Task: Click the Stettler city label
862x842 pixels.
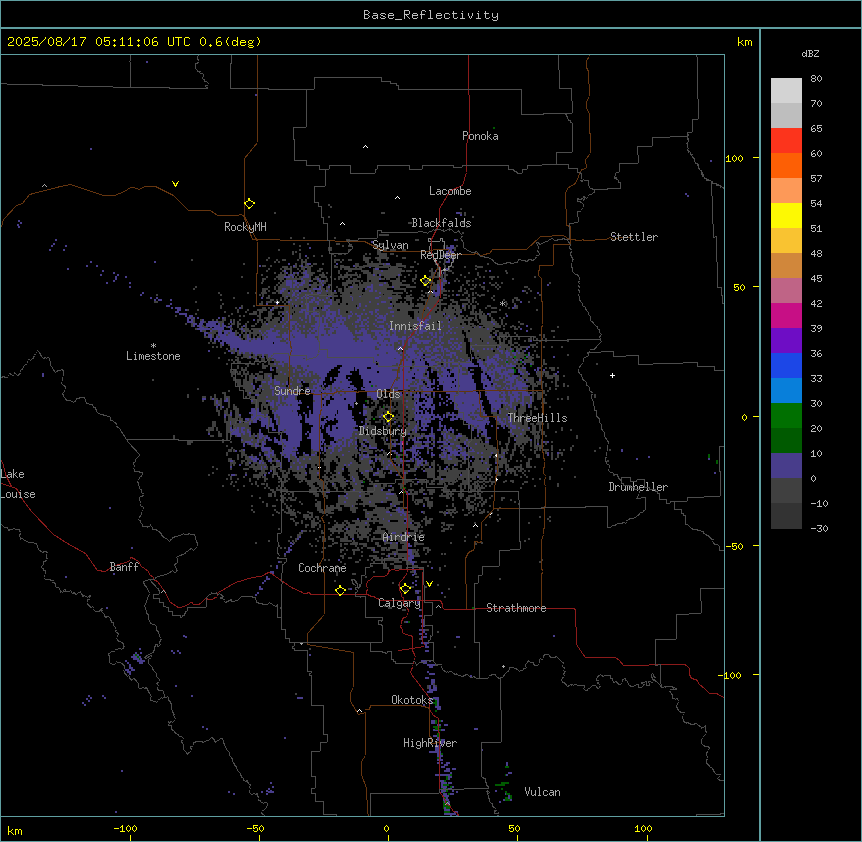Action: 634,237
